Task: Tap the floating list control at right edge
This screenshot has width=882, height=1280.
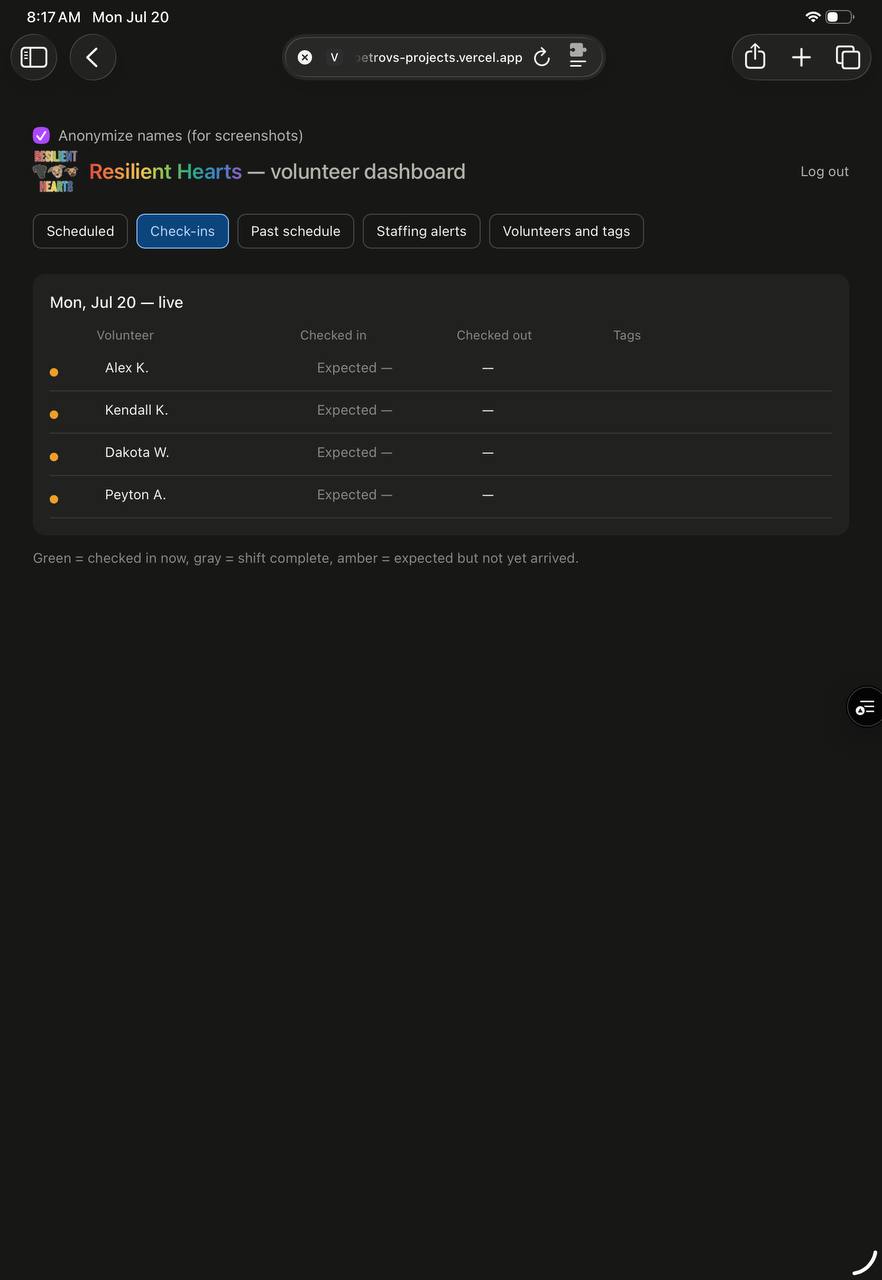Action: pyautogui.click(x=865, y=707)
